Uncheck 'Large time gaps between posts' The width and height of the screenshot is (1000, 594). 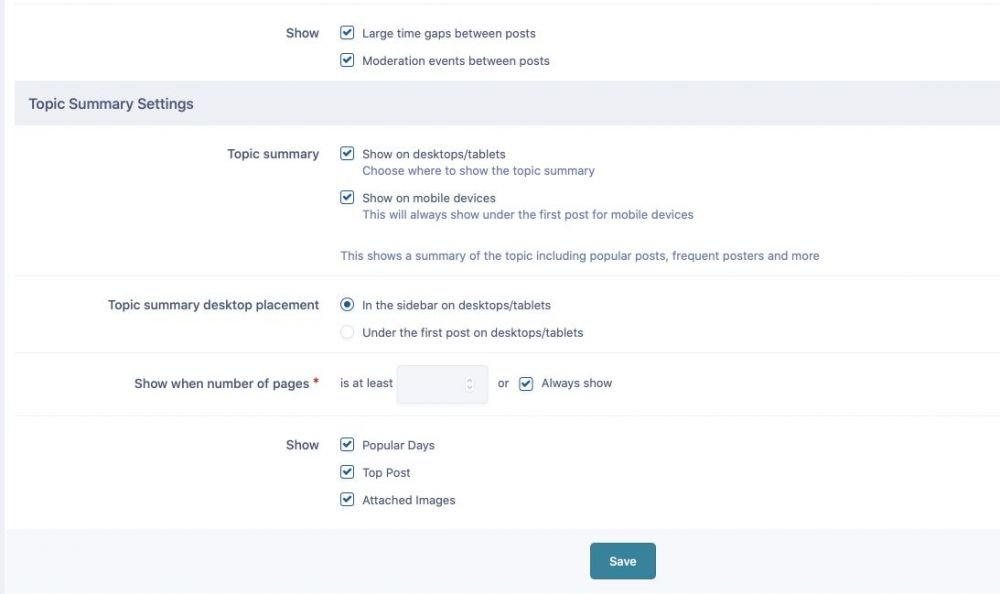click(347, 32)
